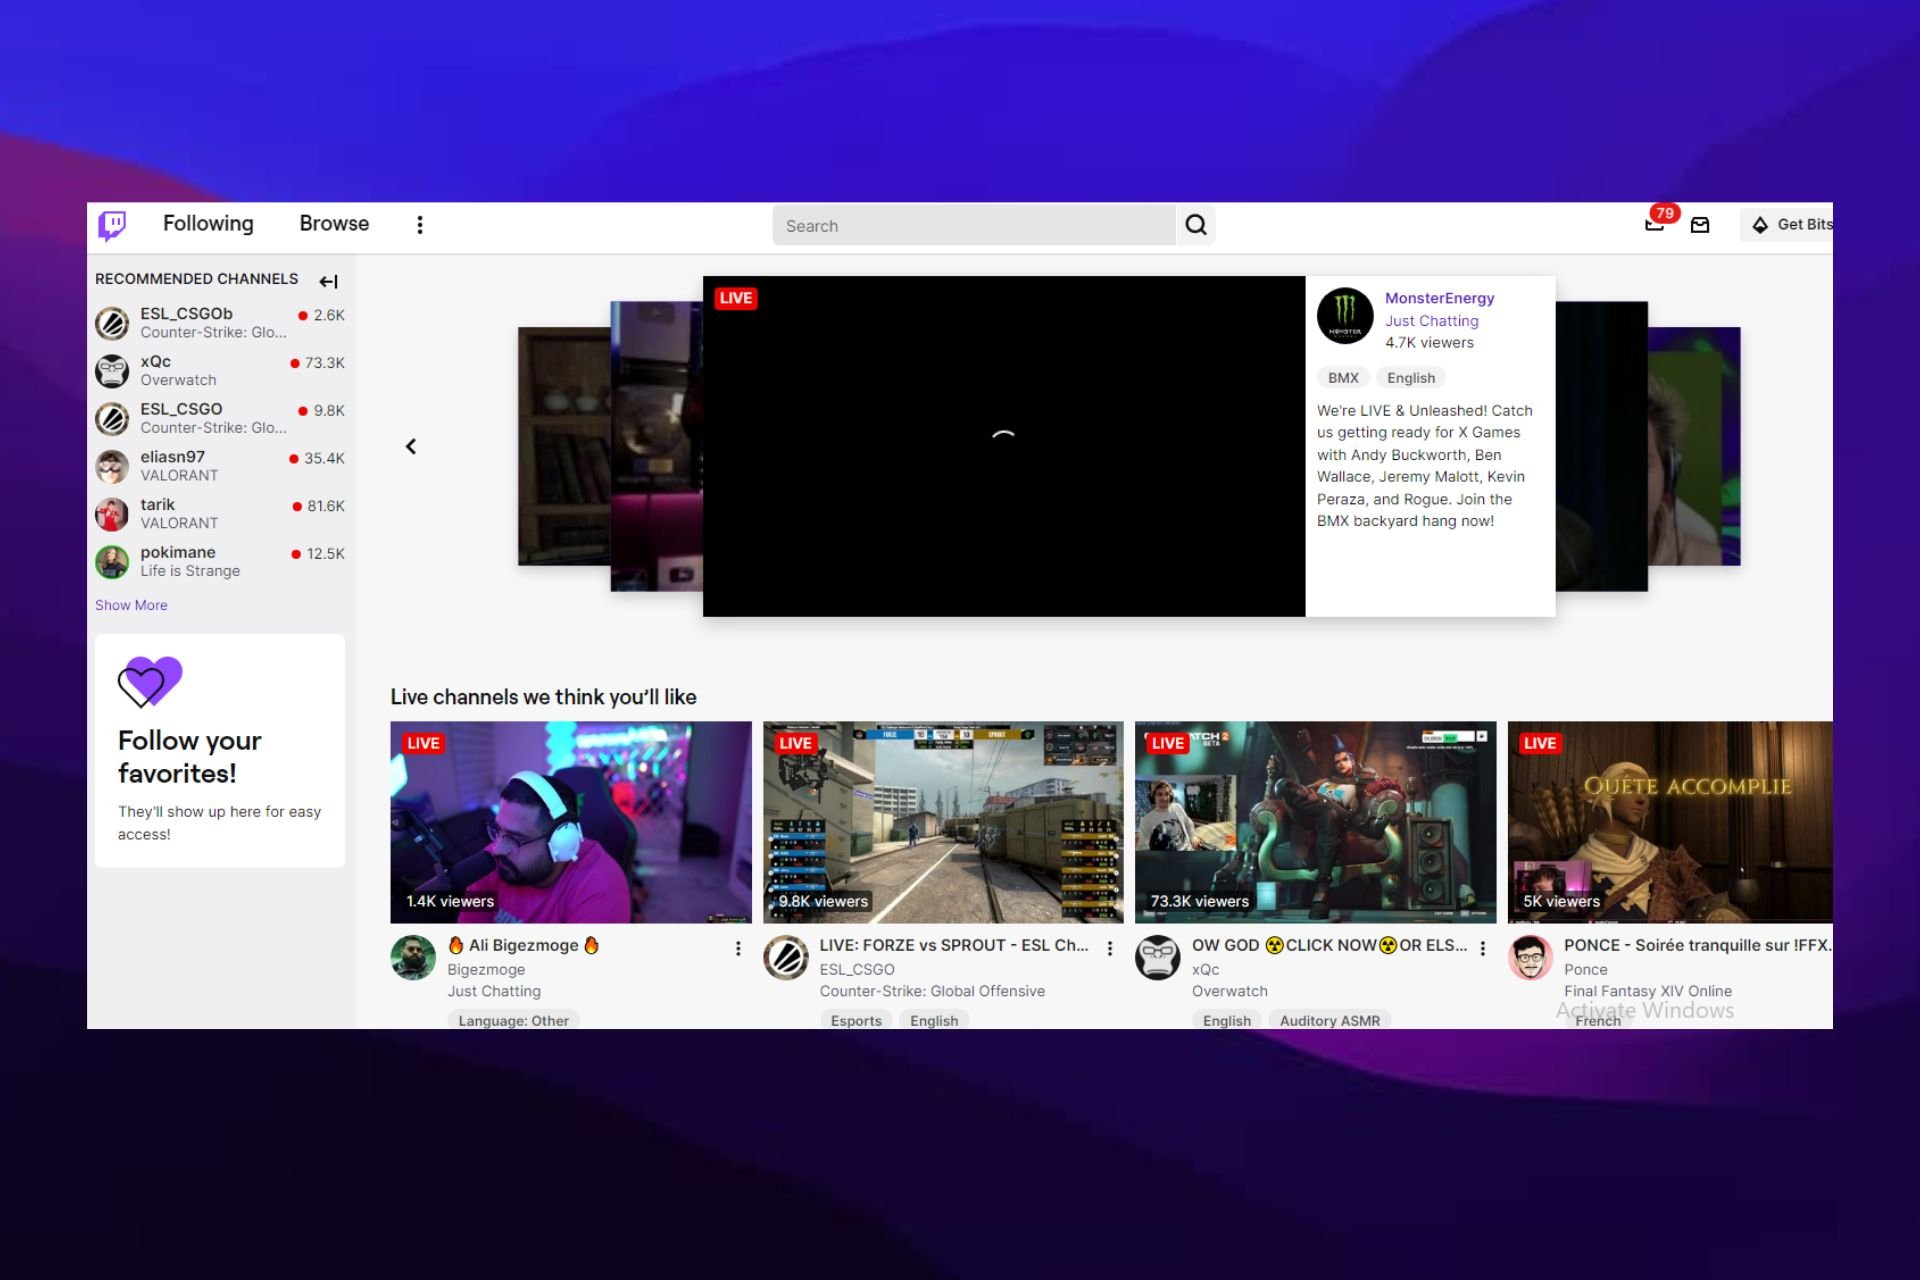The height and width of the screenshot is (1280, 1920).
Task: Open notifications inbox with 79 badge
Action: (1657, 222)
